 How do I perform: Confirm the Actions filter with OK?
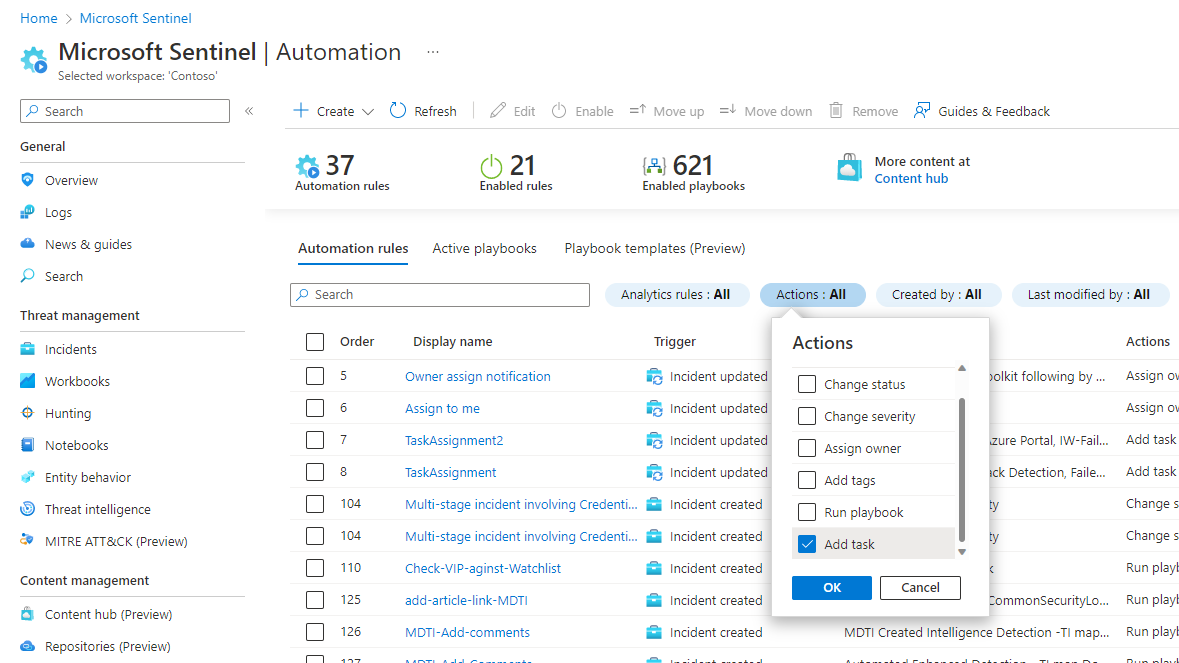831,587
